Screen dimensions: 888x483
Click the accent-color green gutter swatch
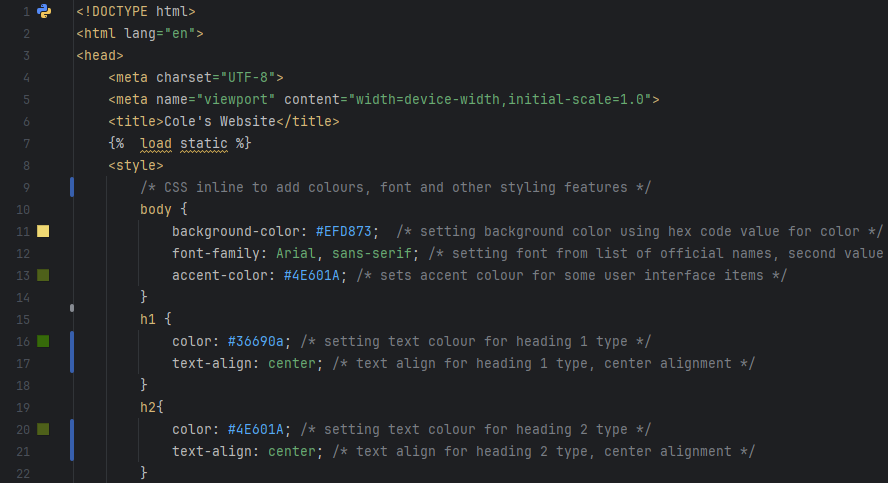point(43,275)
